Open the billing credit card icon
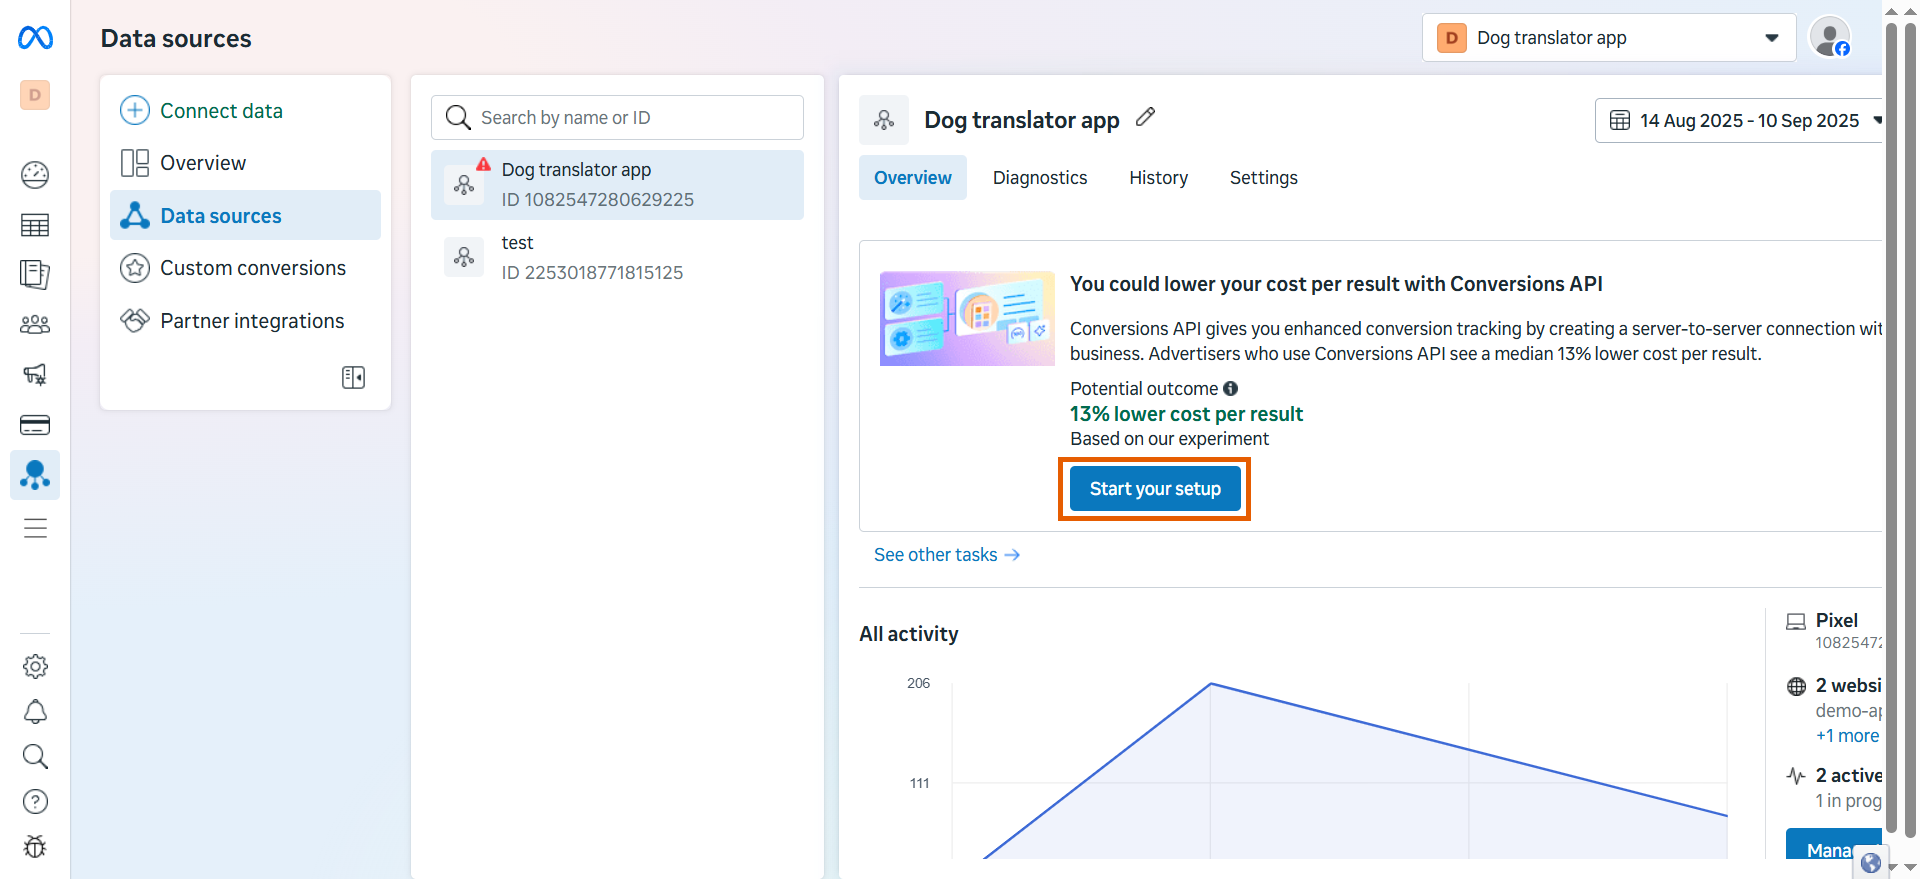 tap(35, 425)
